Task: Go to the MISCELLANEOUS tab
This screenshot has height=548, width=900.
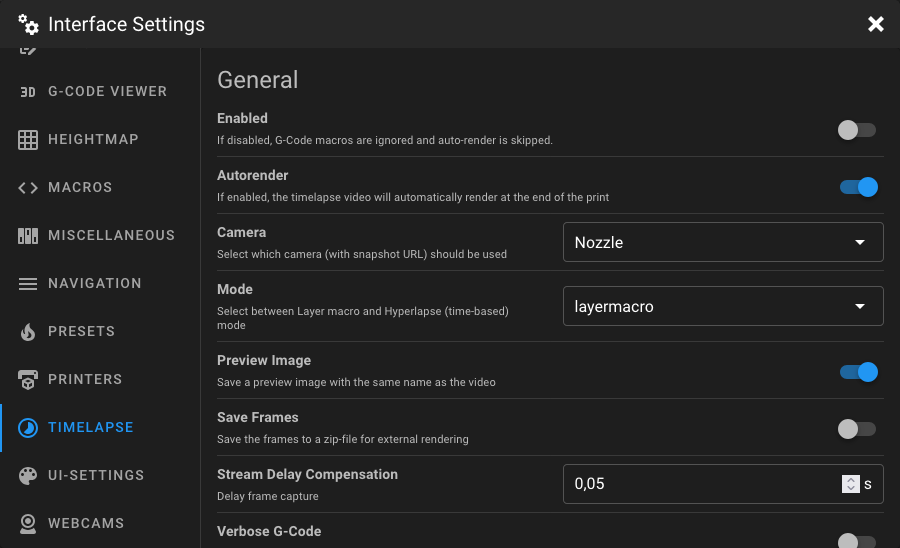Action: tap(100, 235)
